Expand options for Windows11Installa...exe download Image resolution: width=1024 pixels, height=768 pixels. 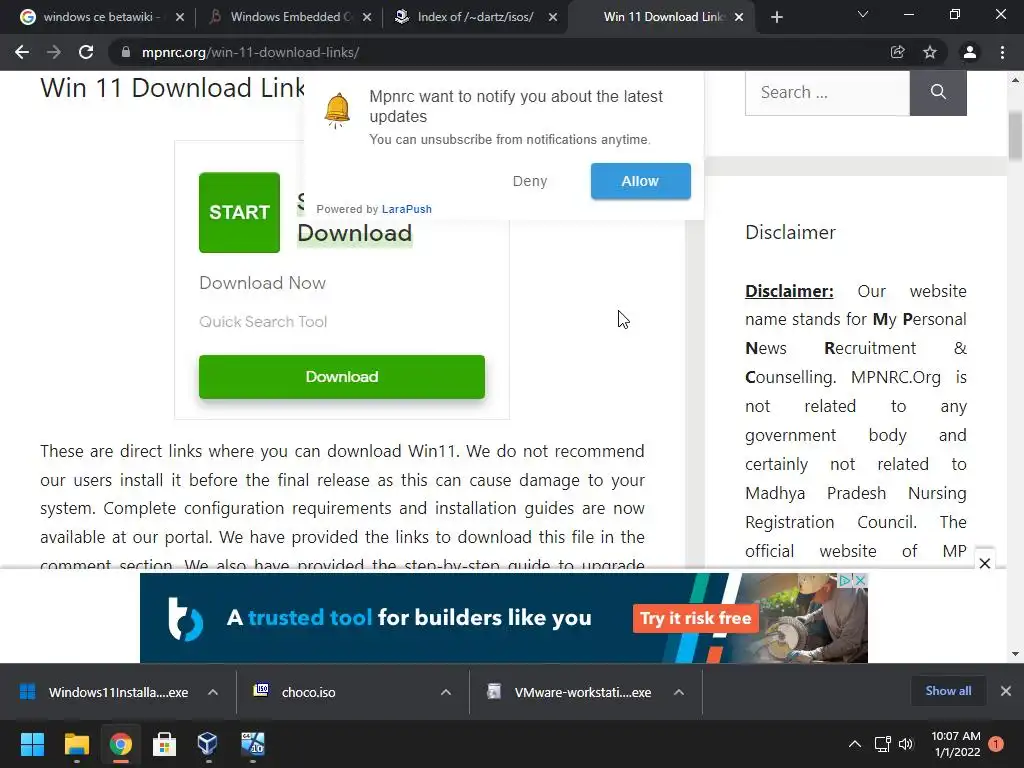click(x=212, y=692)
